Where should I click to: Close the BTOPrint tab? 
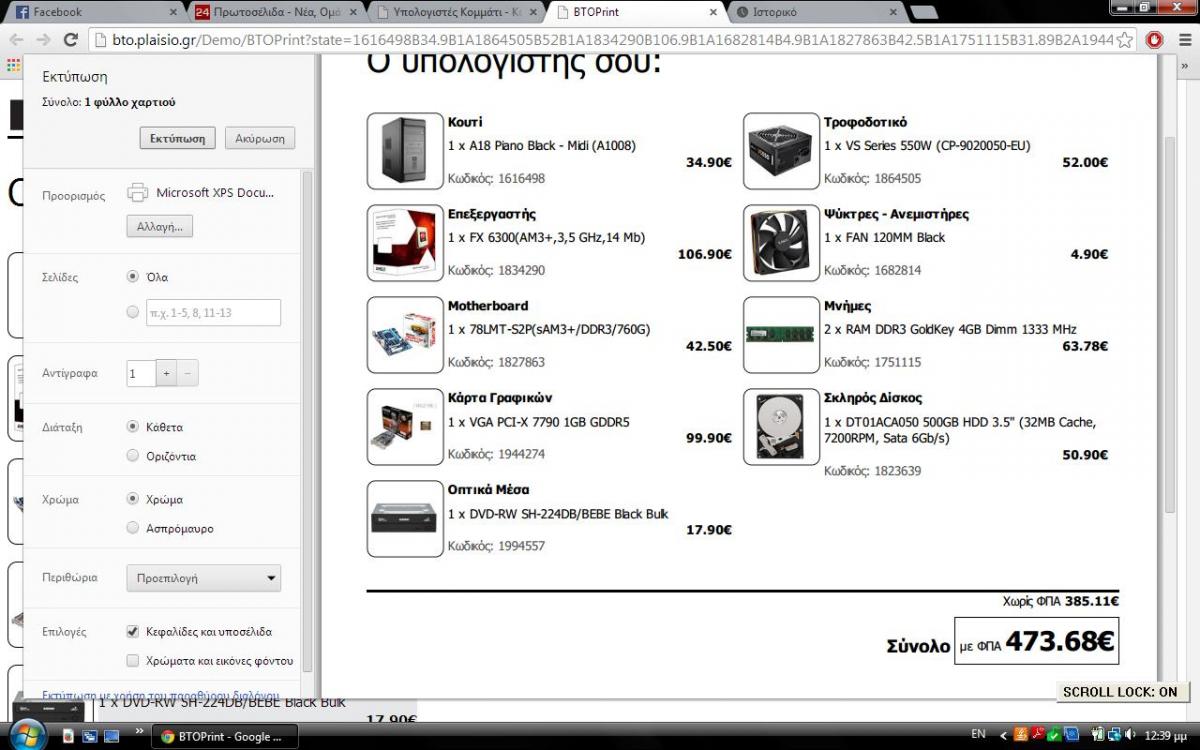713,13
